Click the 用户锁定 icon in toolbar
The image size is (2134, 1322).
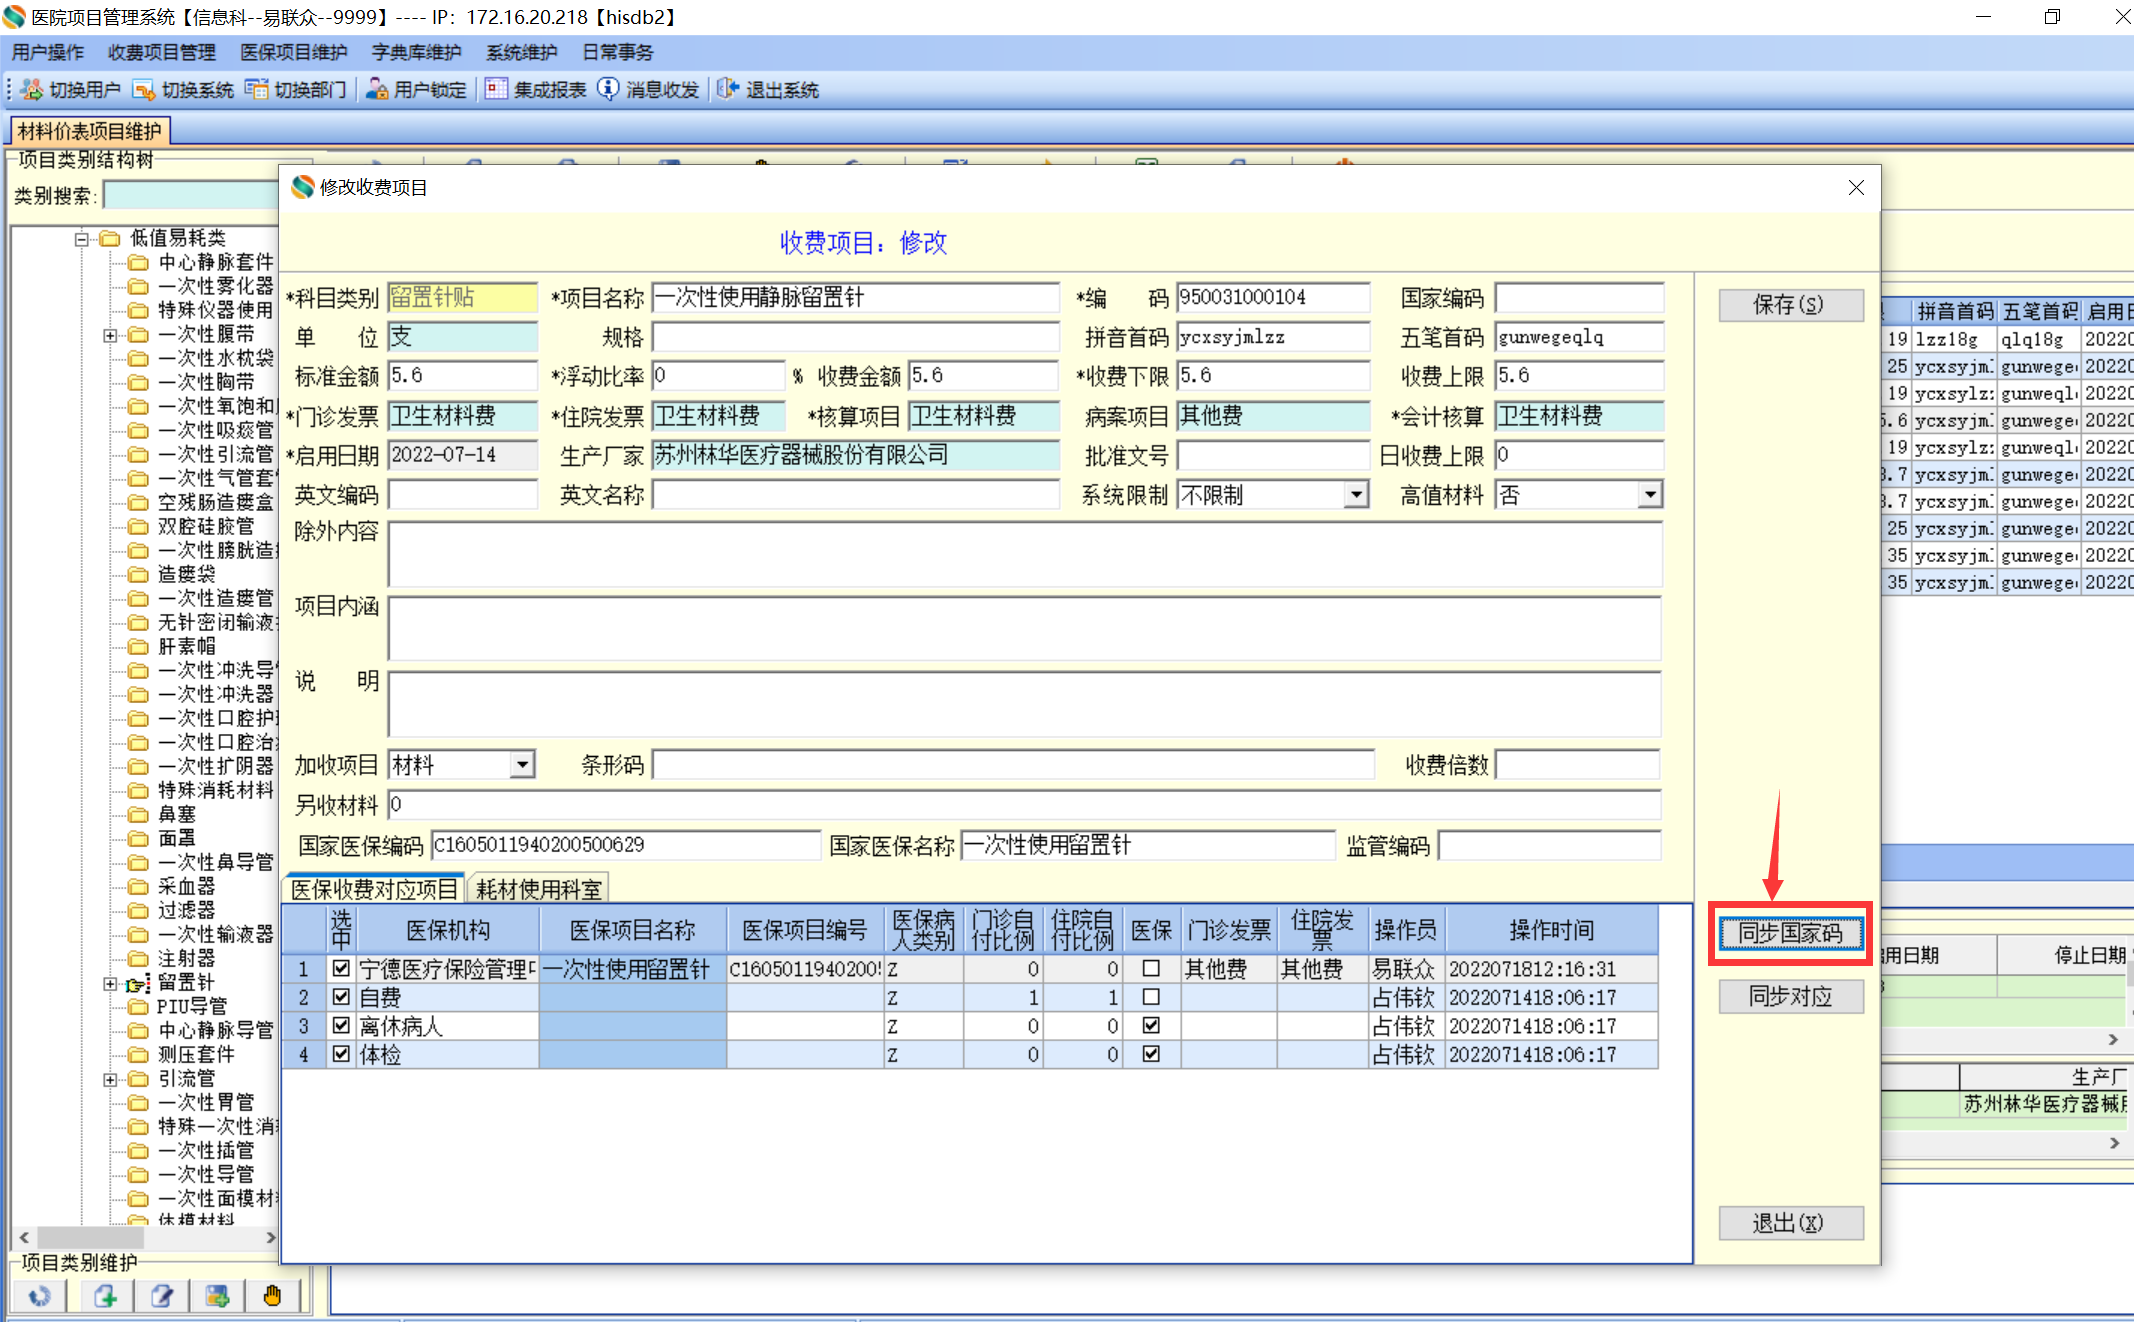(x=377, y=90)
